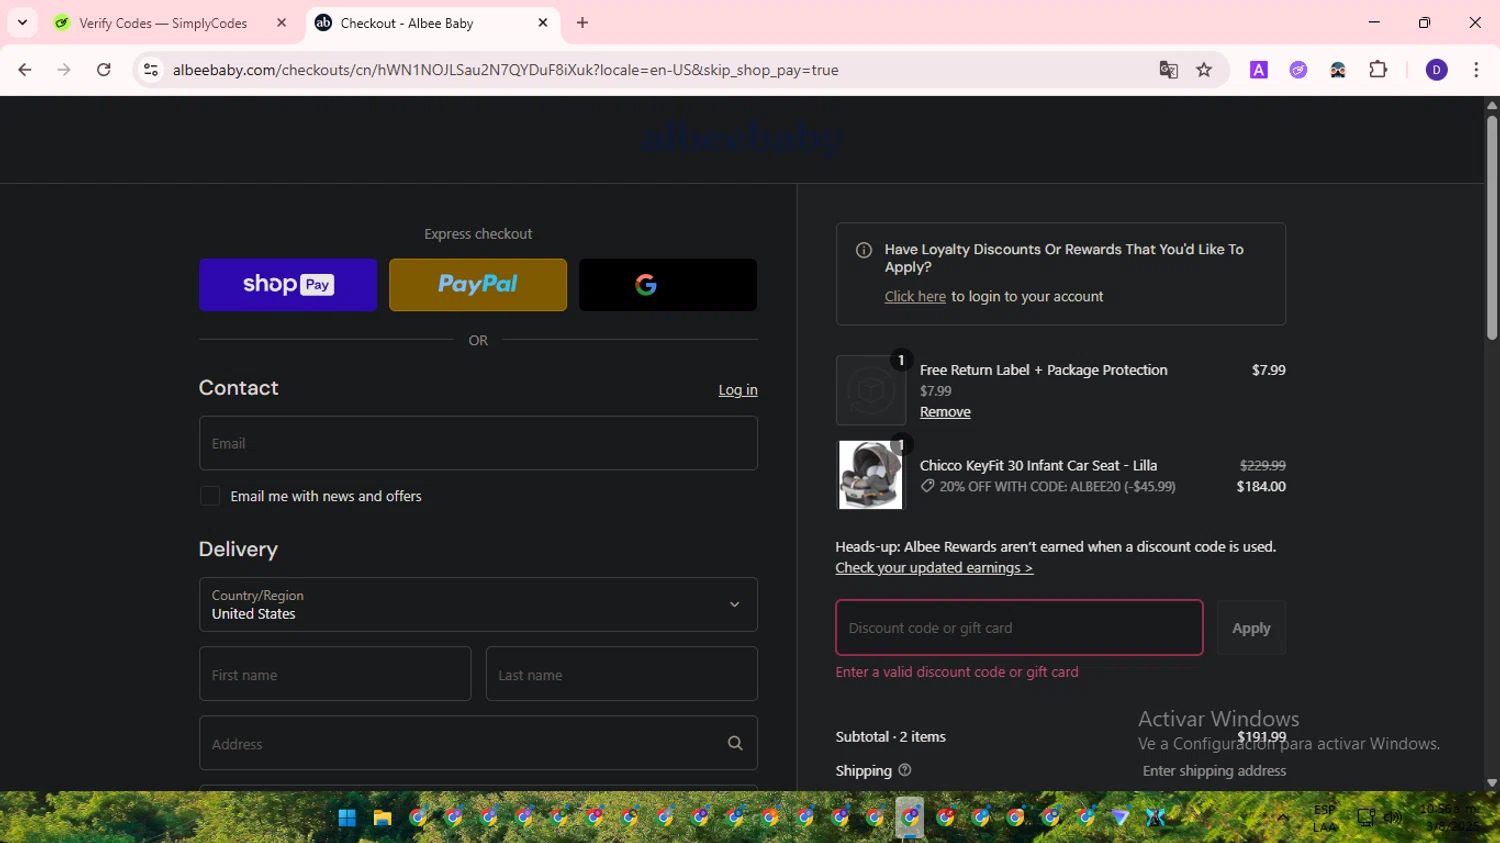Screen dimensions: 1500x843
Task: Click the discount tag icon beside ALBEE20
Action: 927,486
